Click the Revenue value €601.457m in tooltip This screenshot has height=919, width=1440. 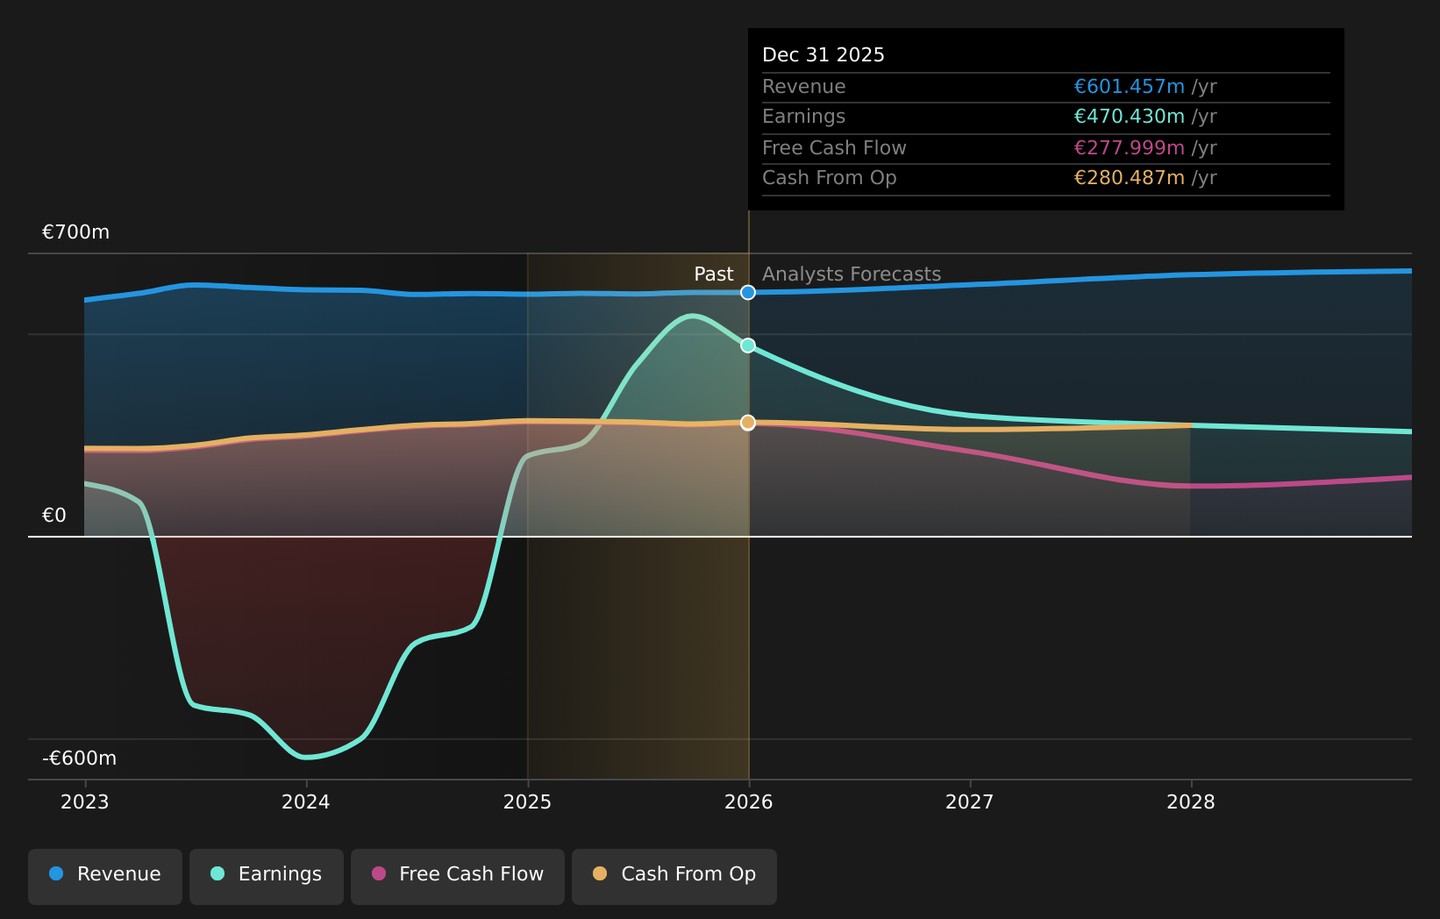point(1129,87)
